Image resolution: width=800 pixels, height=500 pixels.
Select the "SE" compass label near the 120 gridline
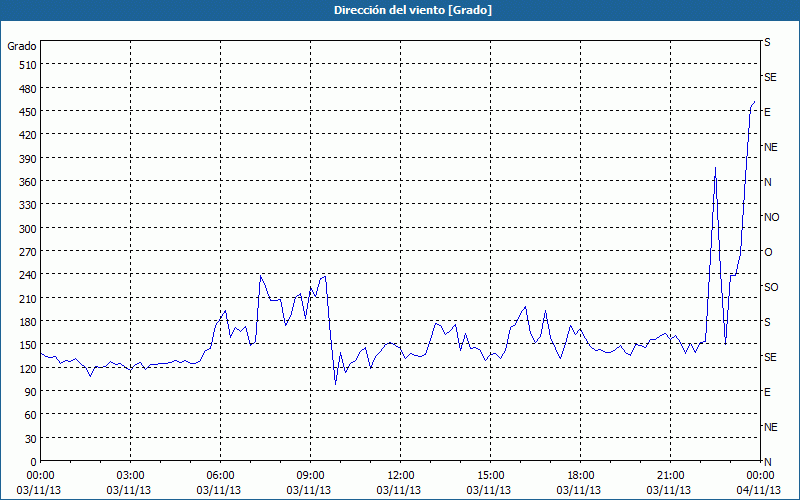[770, 358]
